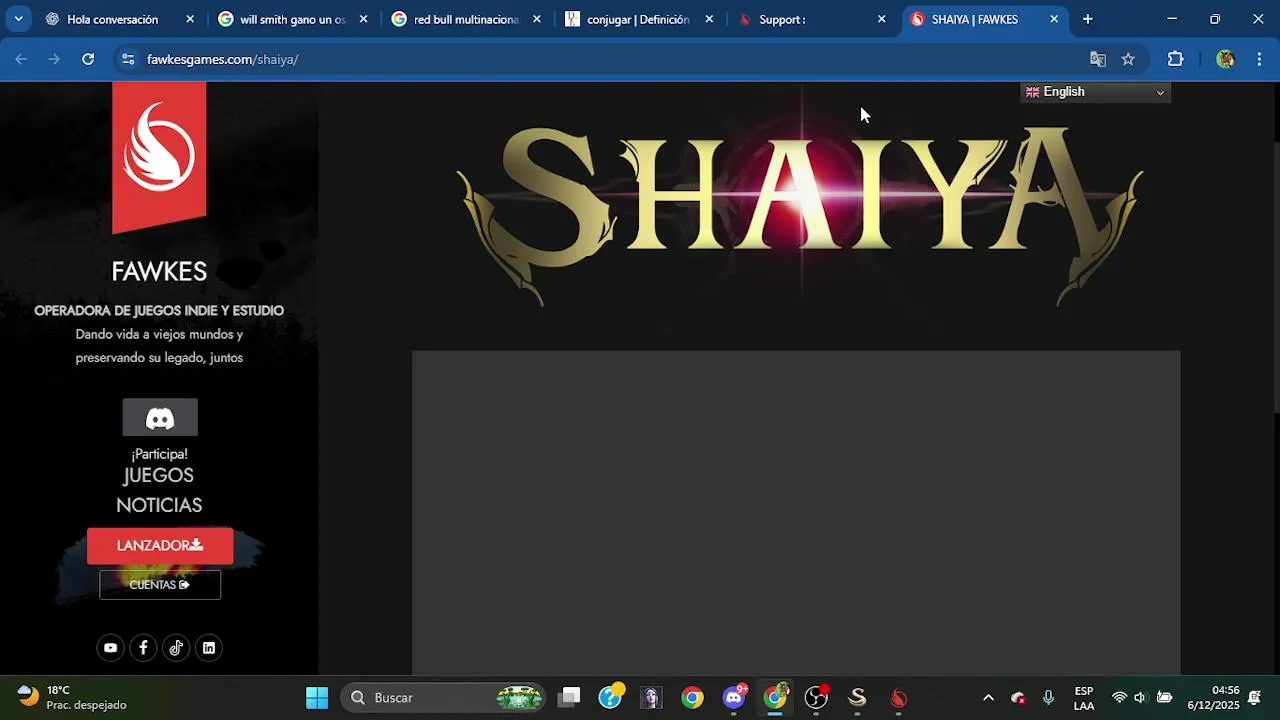The image size is (1280, 720).
Task: Bookmark this page with the star icon
Action: point(1128,59)
